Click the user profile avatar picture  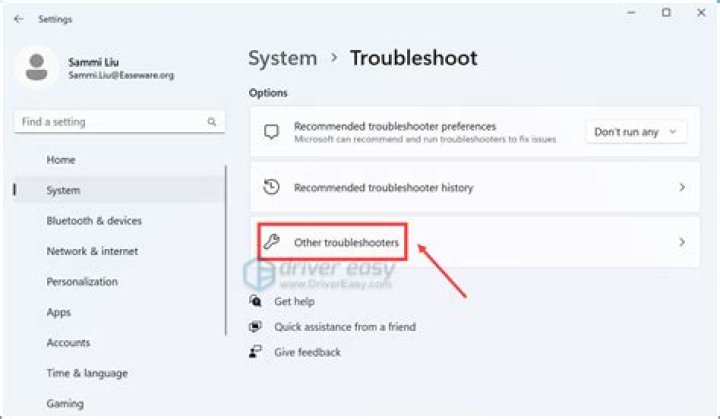pyautogui.click(x=37, y=68)
